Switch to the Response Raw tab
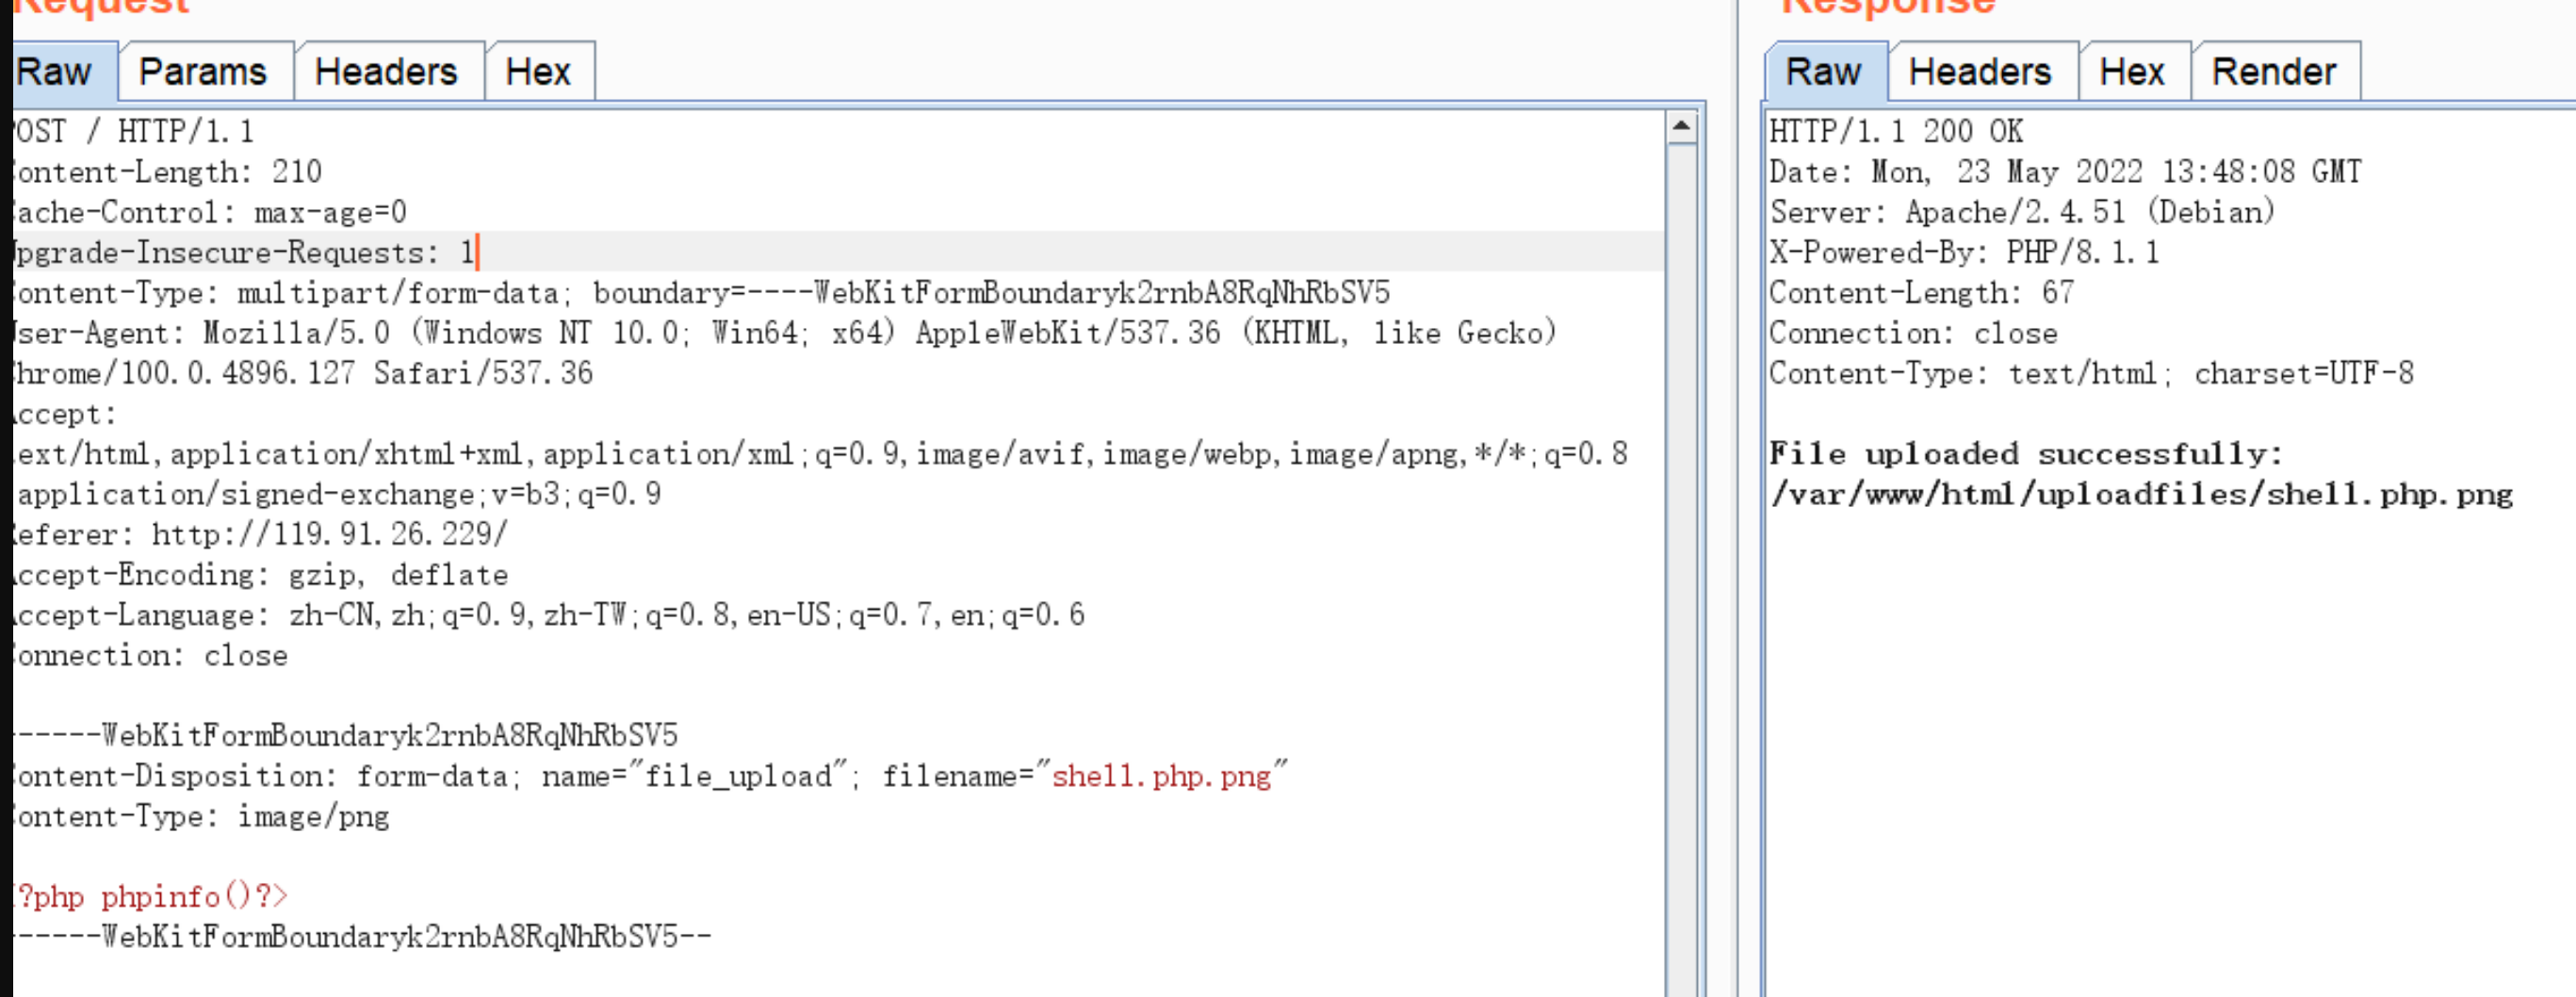Screen dimensions: 2576x997 point(1824,72)
